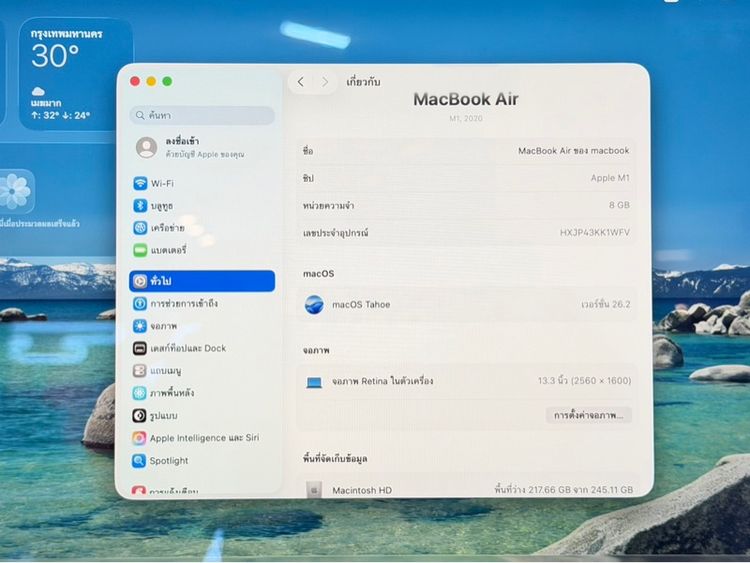Click 'M1, 2020' model subtitle

(466, 118)
